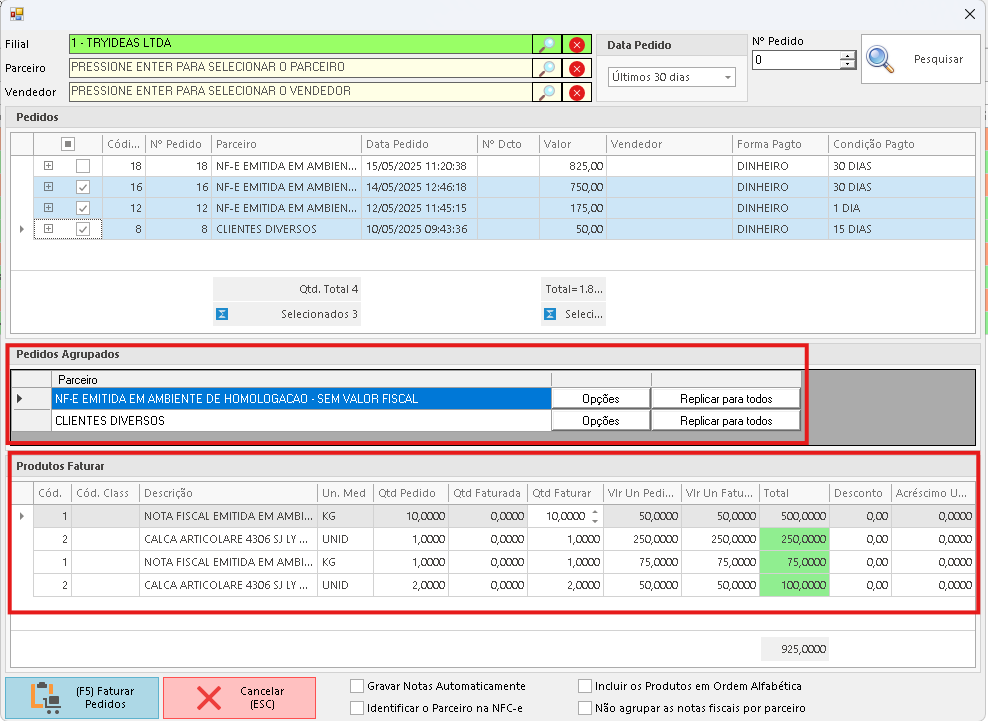Click Replicar para todos for CLIENTES DIVERSOS row
Screen dimensions: 988x721
coord(726,421)
